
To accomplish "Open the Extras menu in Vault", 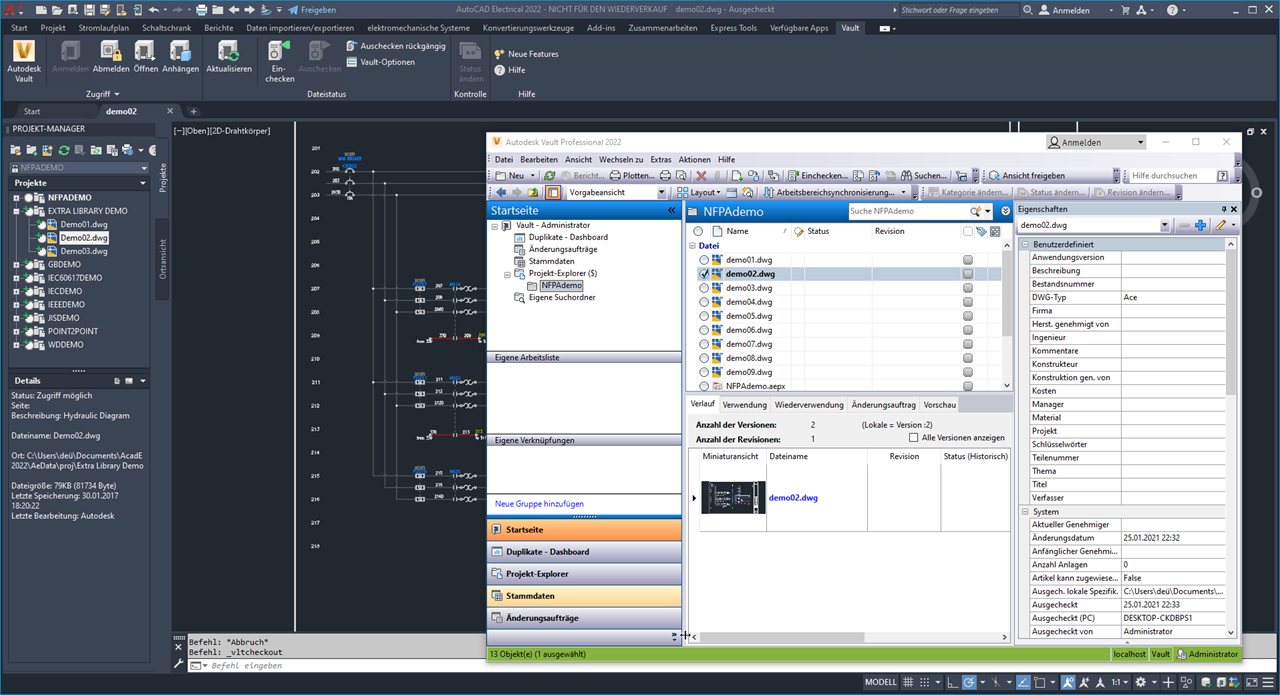I will coord(659,159).
